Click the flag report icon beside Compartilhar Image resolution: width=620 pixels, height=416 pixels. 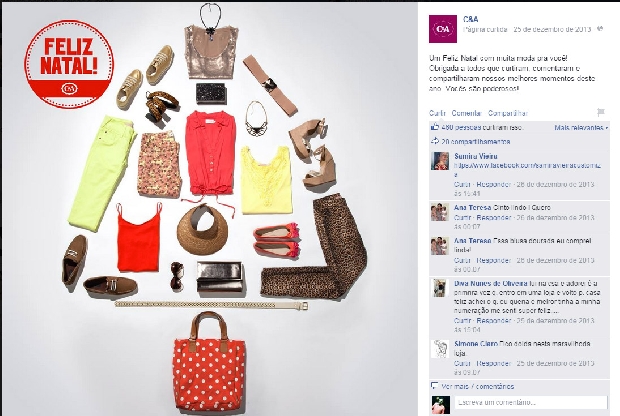[601, 113]
